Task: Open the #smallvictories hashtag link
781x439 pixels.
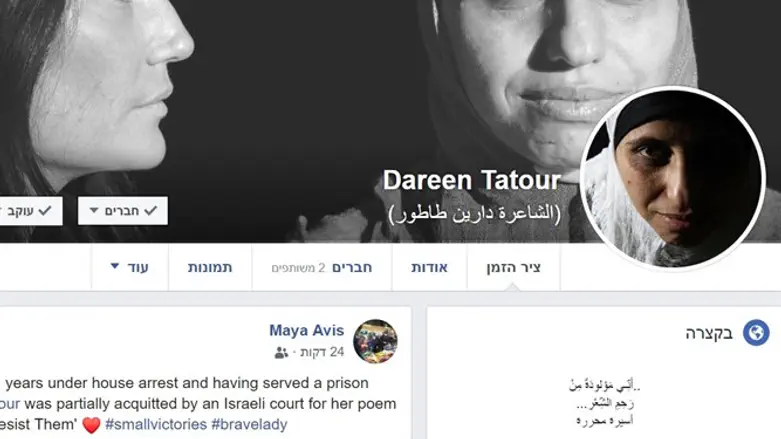Action: tap(156, 425)
